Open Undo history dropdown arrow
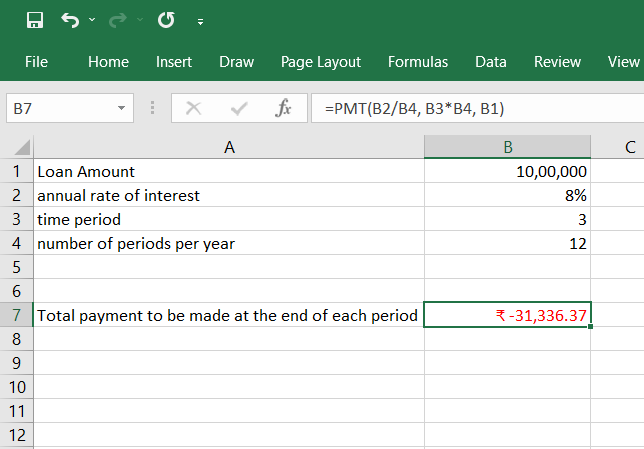 (92, 21)
